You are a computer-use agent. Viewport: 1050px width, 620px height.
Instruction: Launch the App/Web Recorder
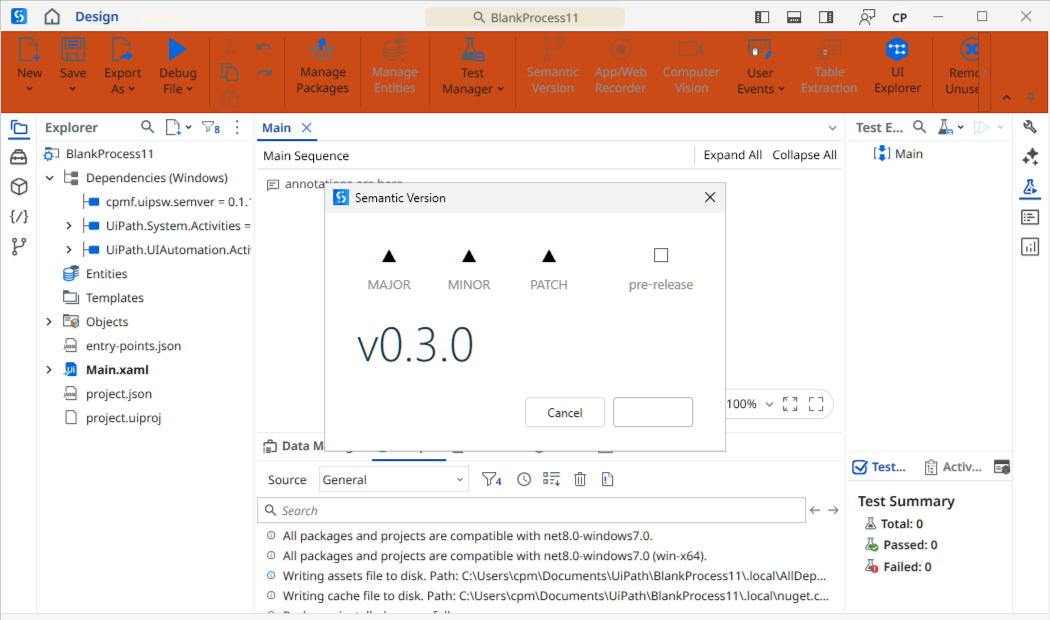click(x=620, y=66)
